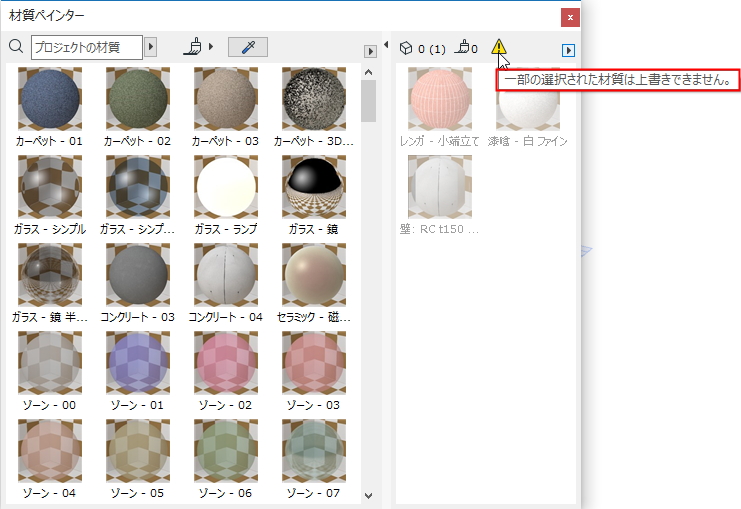Click the search magnifier icon

click(15, 46)
